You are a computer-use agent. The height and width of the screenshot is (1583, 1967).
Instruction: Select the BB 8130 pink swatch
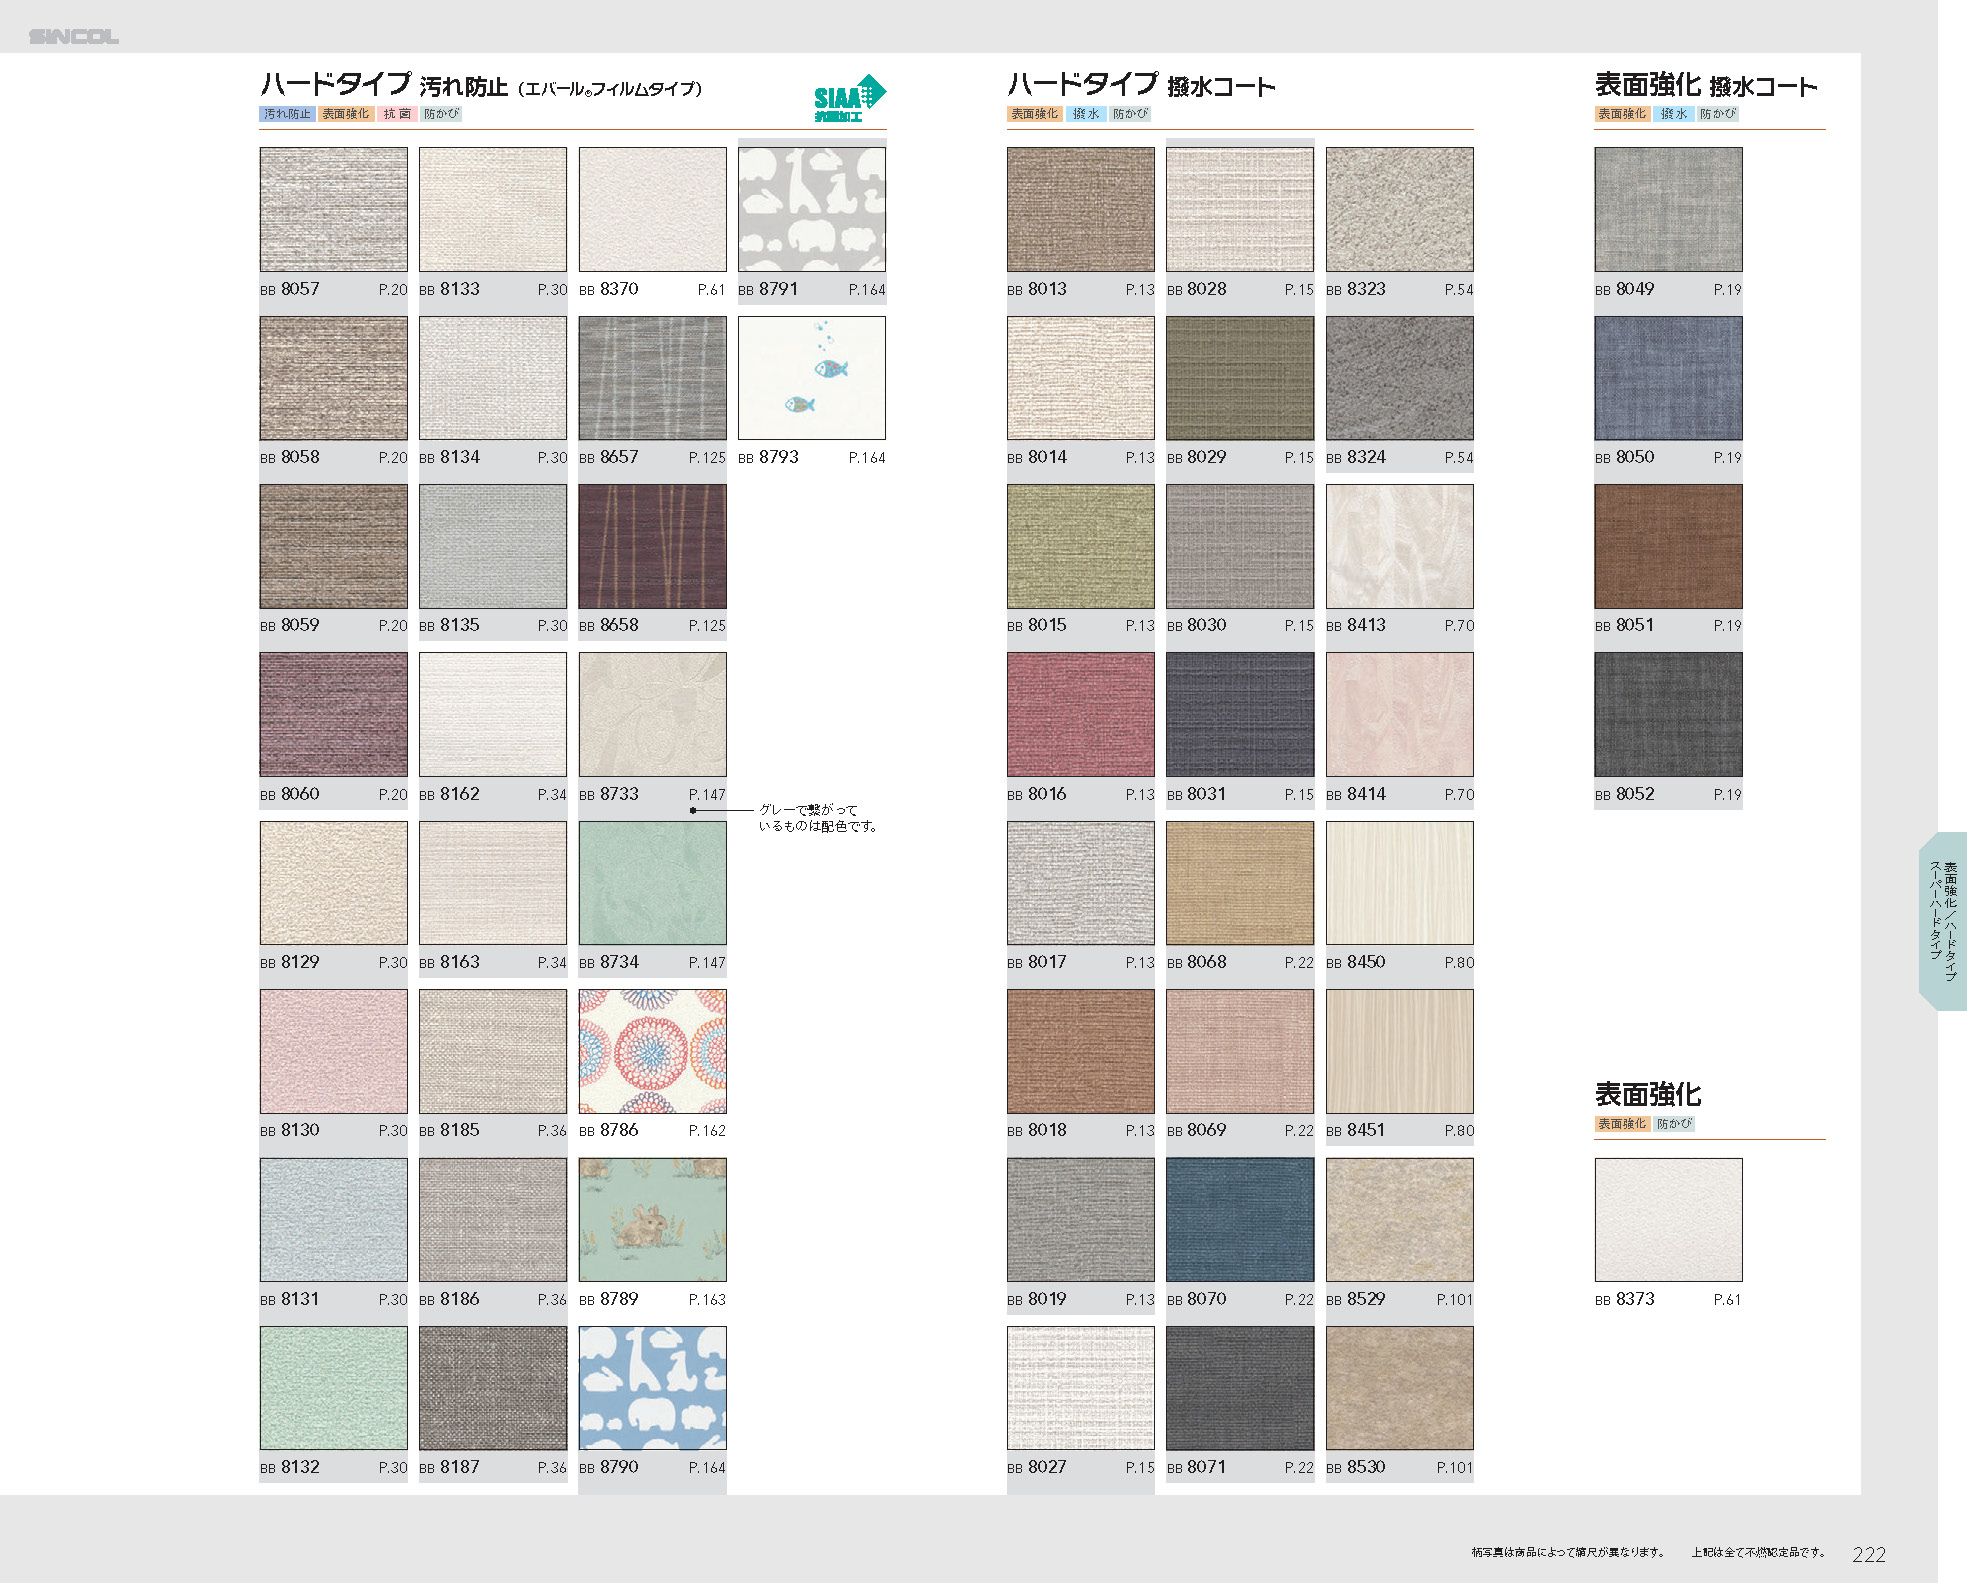point(333,1051)
